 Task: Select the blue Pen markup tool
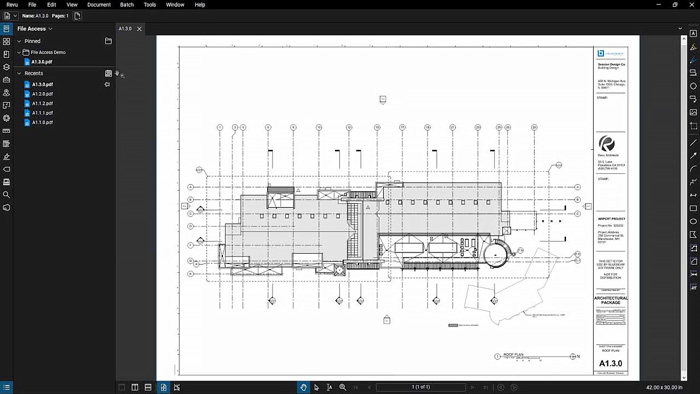point(693,59)
